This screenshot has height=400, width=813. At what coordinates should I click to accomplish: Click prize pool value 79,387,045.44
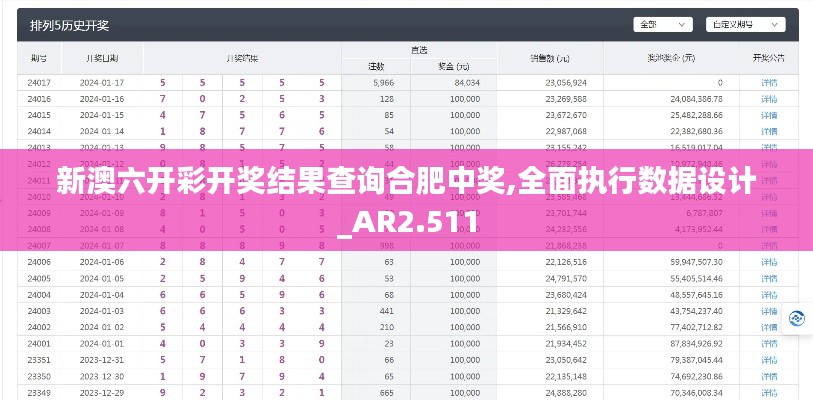pyautogui.click(x=696, y=360)
